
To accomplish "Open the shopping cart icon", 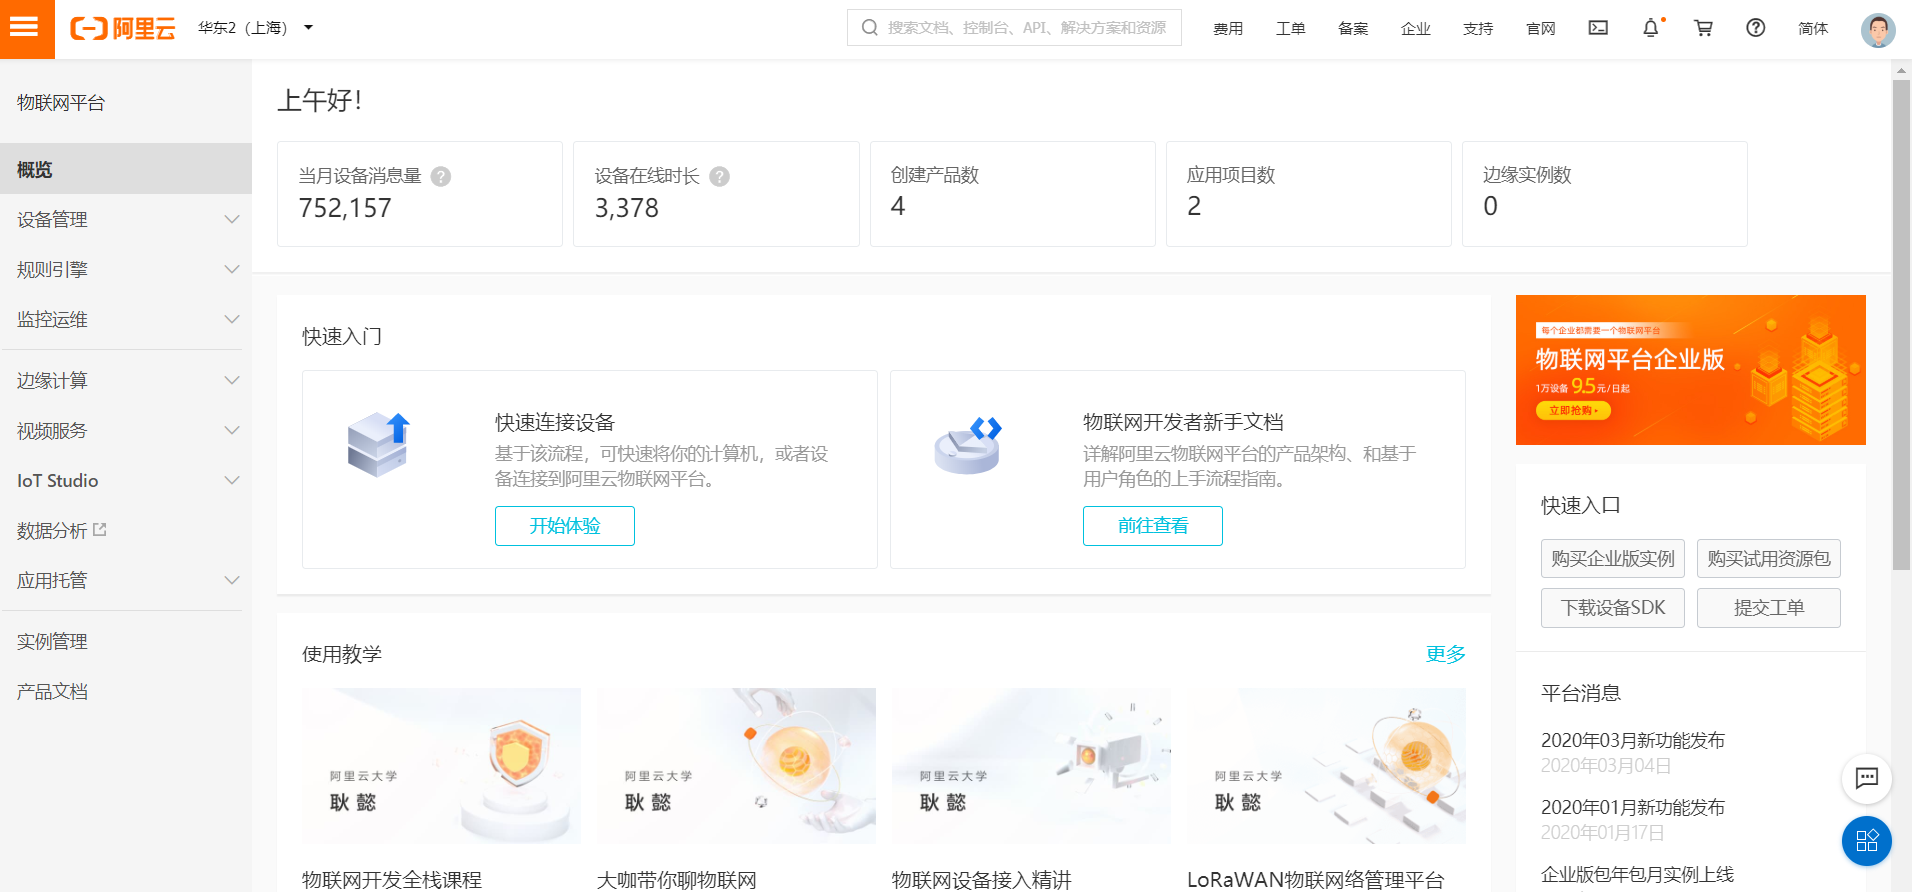I will tap(1703, 28).
